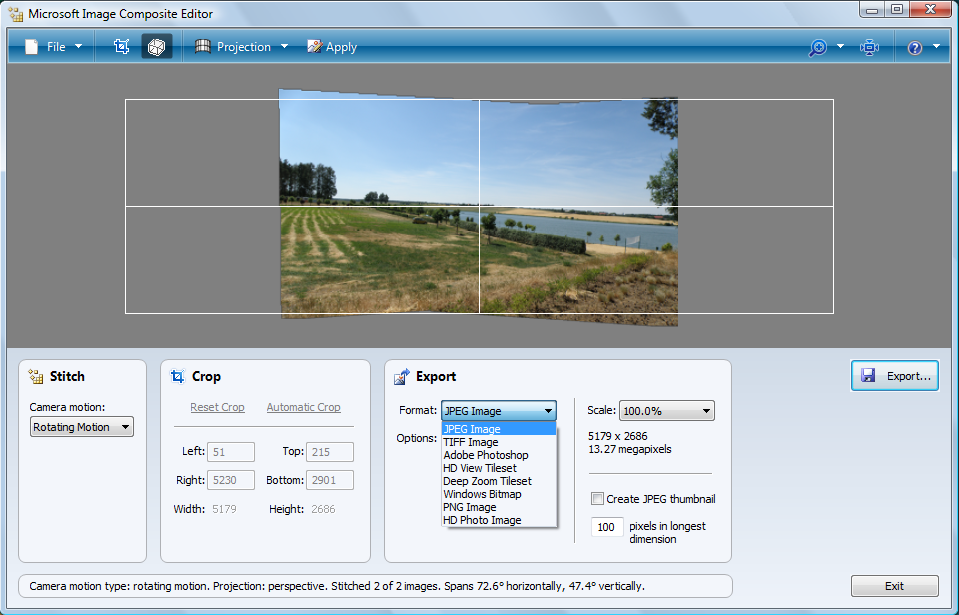Choose Adobe Photoshop format option
Screen dimensions: 959x615
[x=498, y=455]
